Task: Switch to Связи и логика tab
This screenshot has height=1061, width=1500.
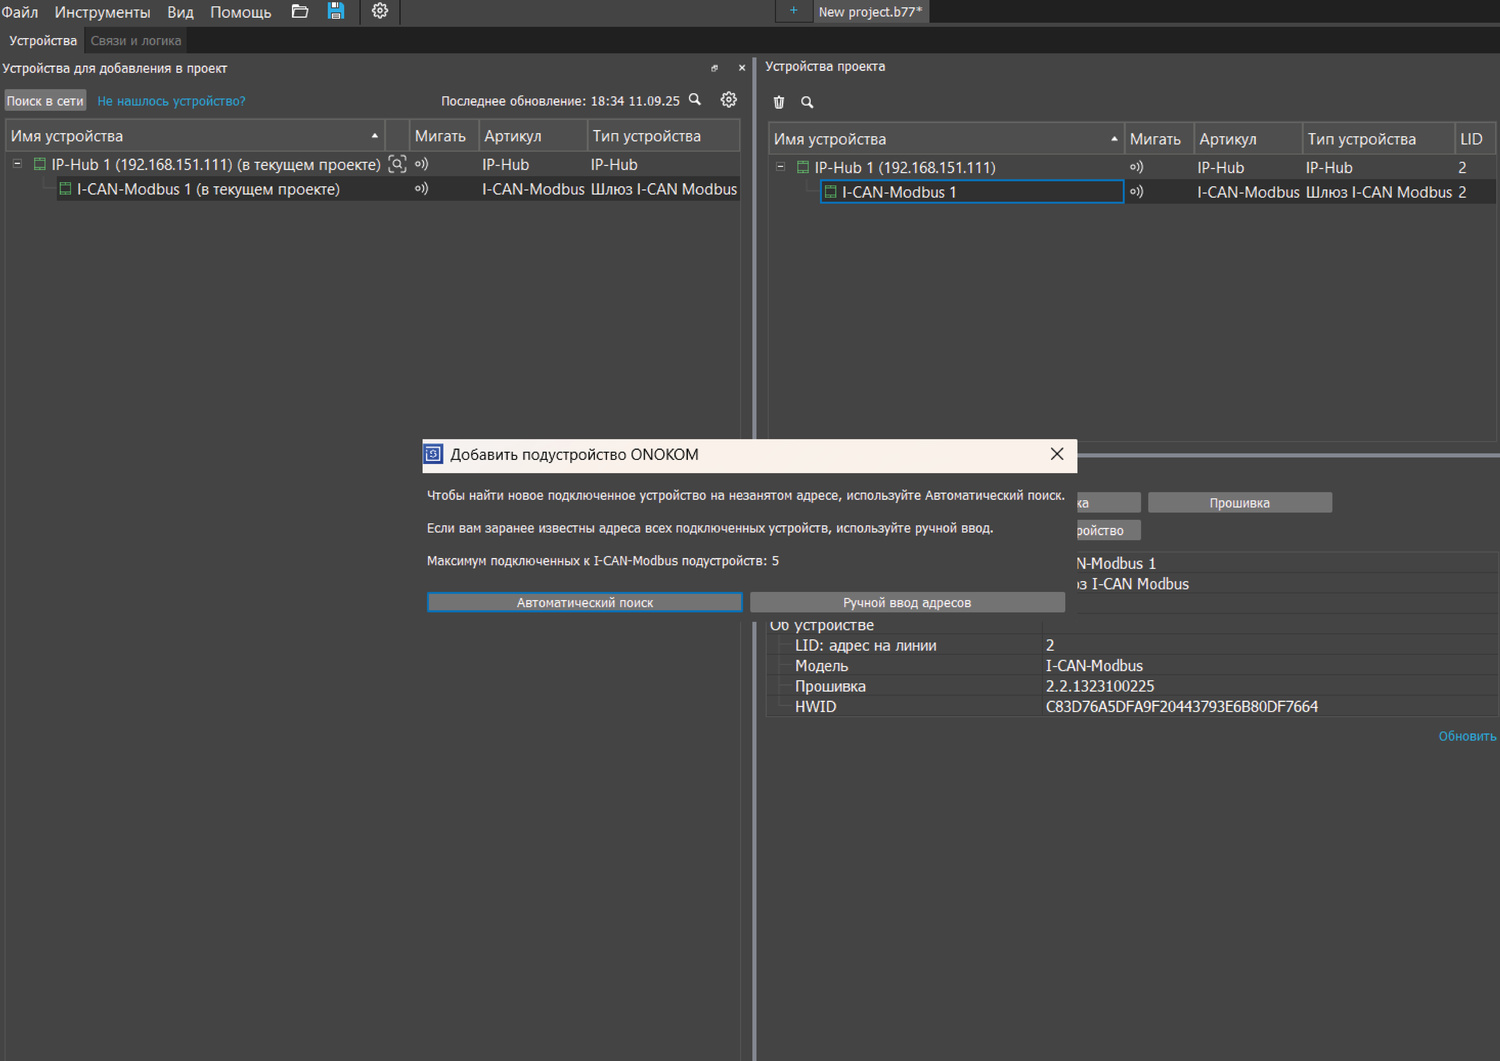Action: click(x=136, y=41)
